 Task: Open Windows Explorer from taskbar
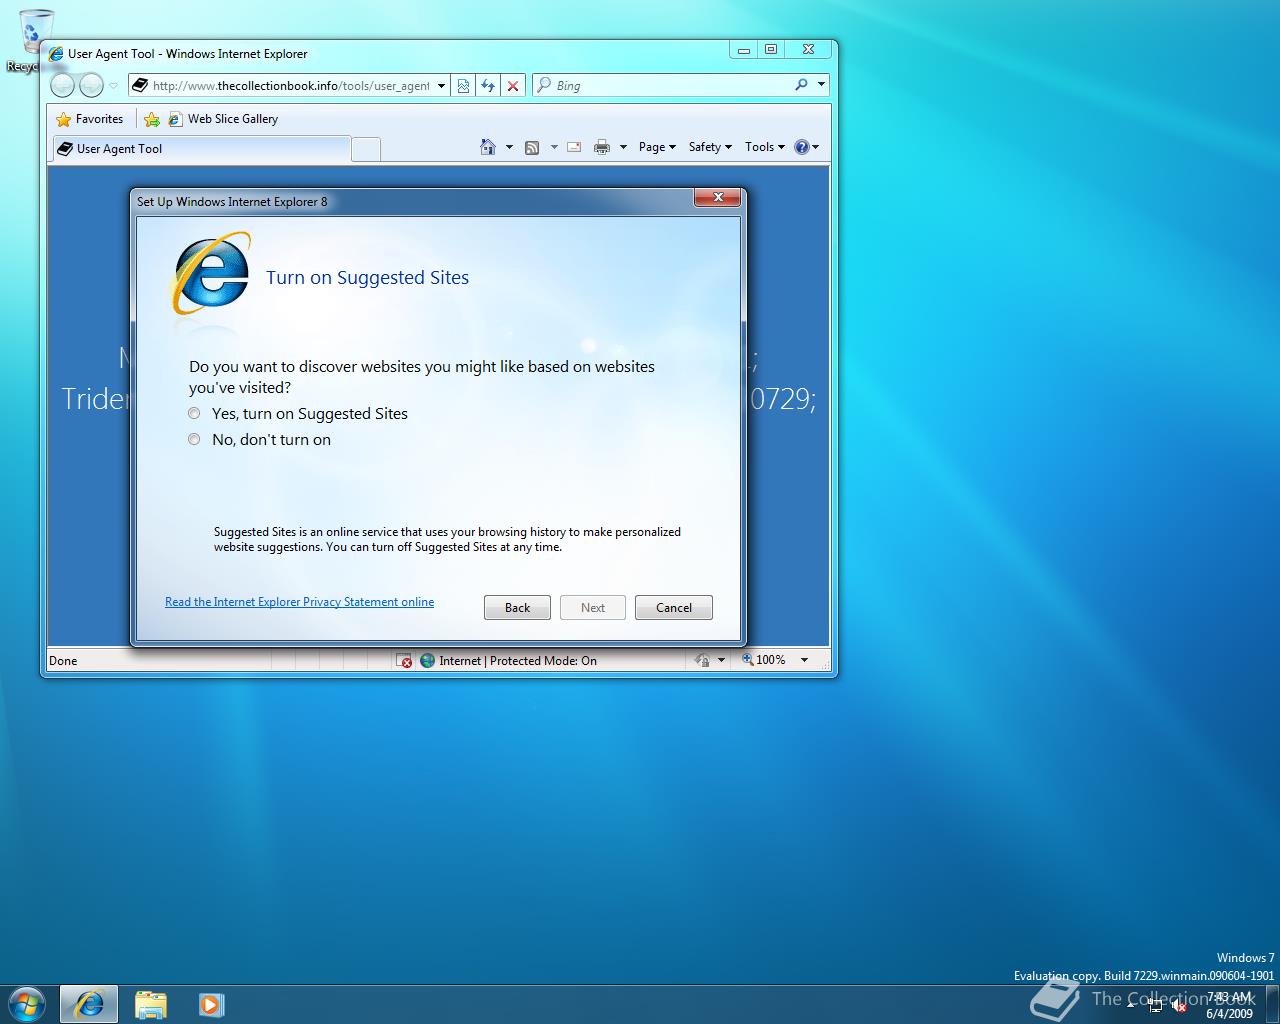[x=151, y=1004]
